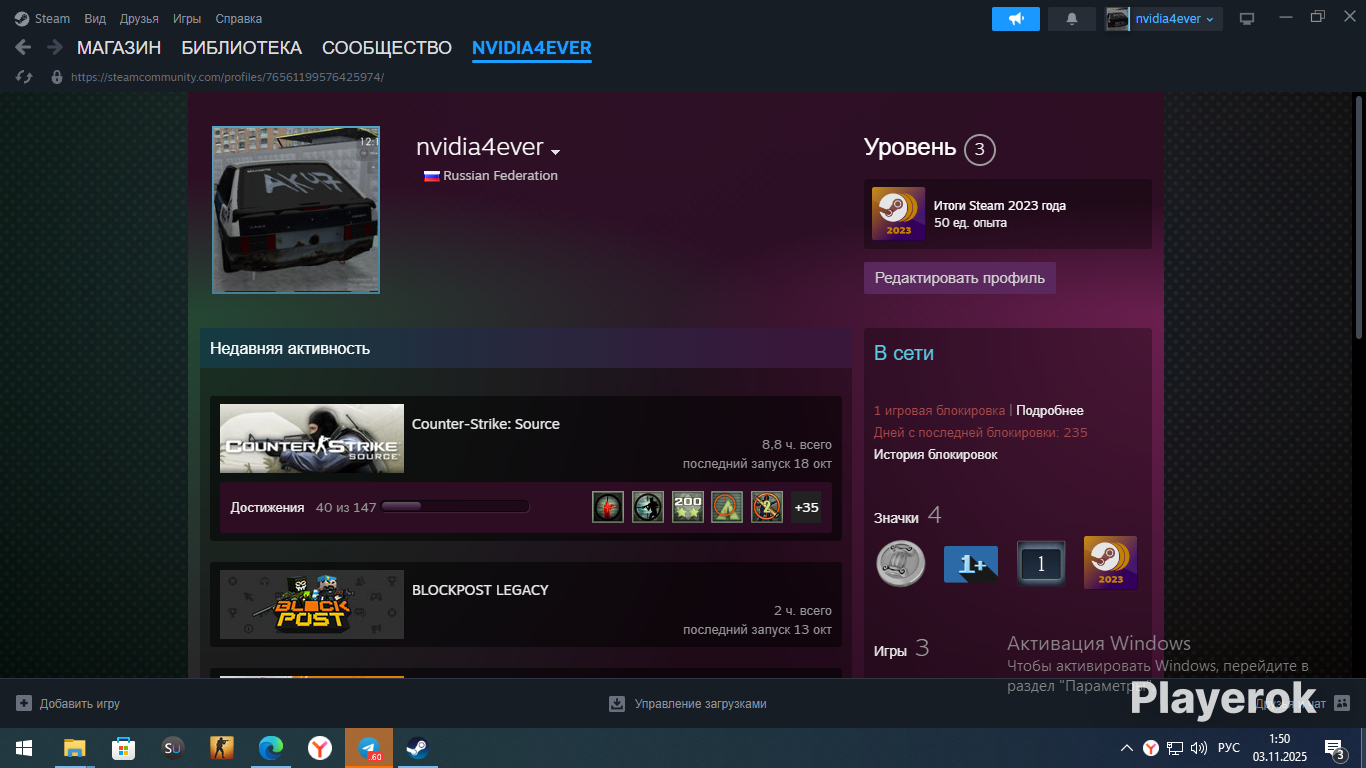Select the NVIDIA4EVER tab
Screen dimensions: 1366x768
pos(532,48)
